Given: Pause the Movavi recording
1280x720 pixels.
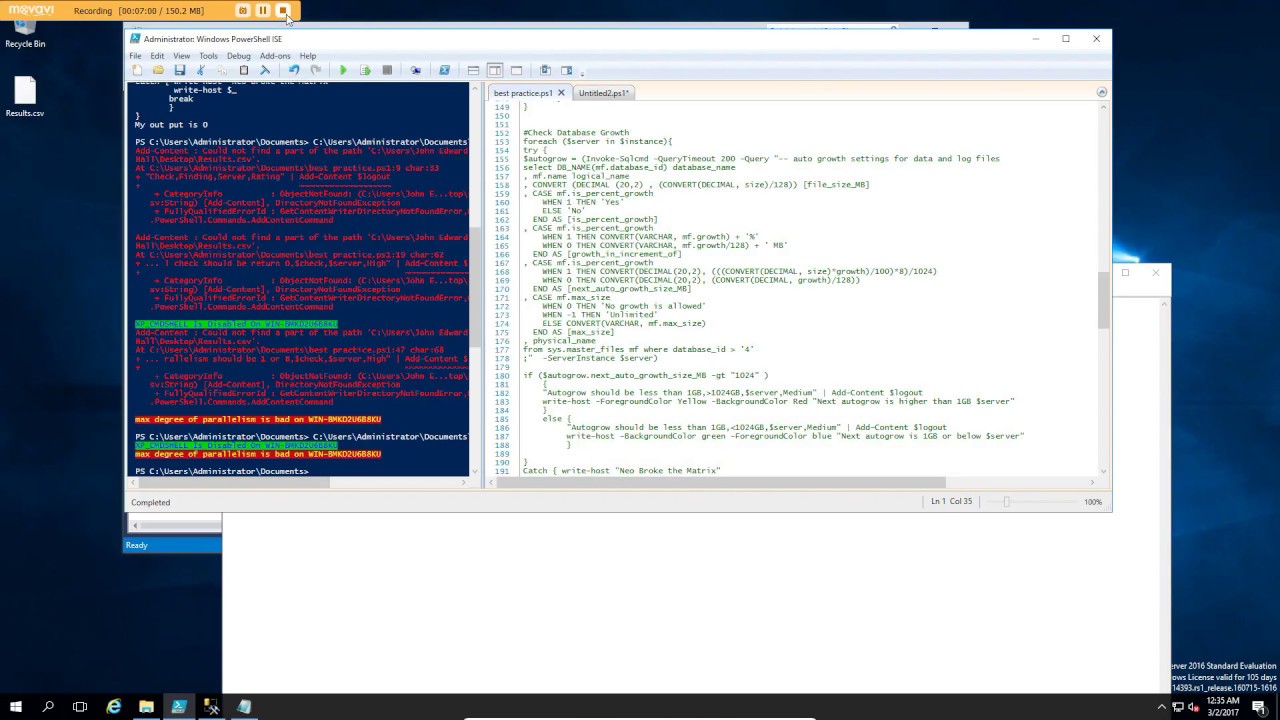Looking at the screenshot, I should pos(263,10).
